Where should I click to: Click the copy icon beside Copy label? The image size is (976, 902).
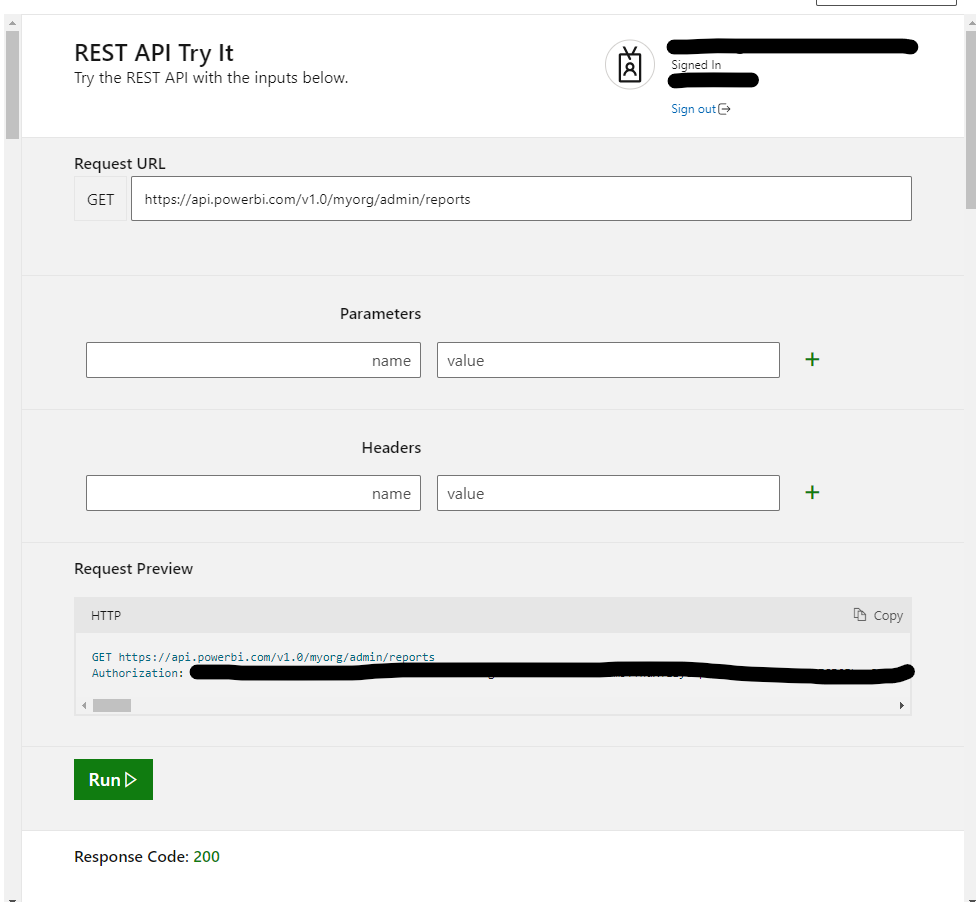[x=860, y=614]
